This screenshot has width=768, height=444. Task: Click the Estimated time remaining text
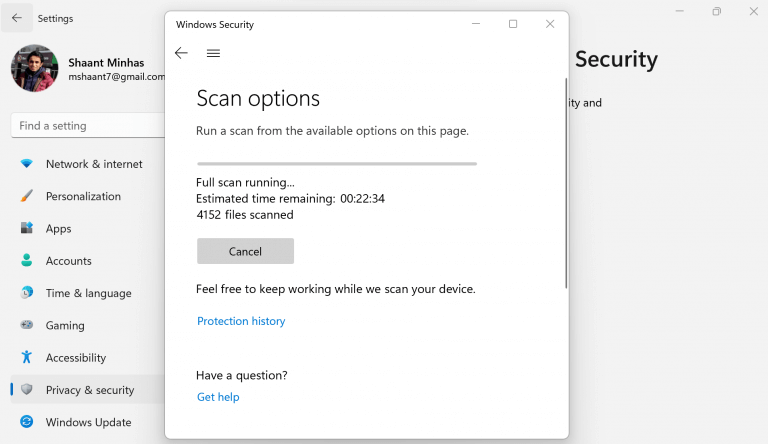pyautogui.click(x=290, y=198)
